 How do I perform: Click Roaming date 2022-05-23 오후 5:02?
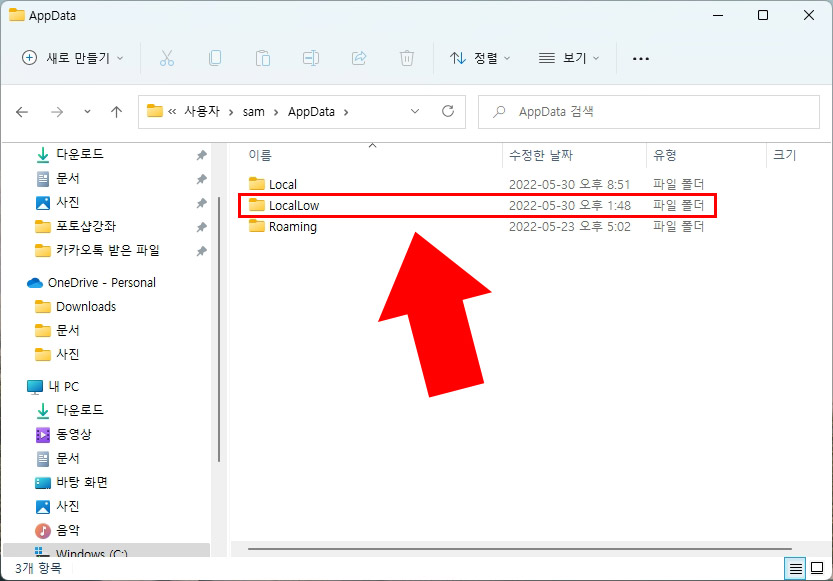pos(570,227)
